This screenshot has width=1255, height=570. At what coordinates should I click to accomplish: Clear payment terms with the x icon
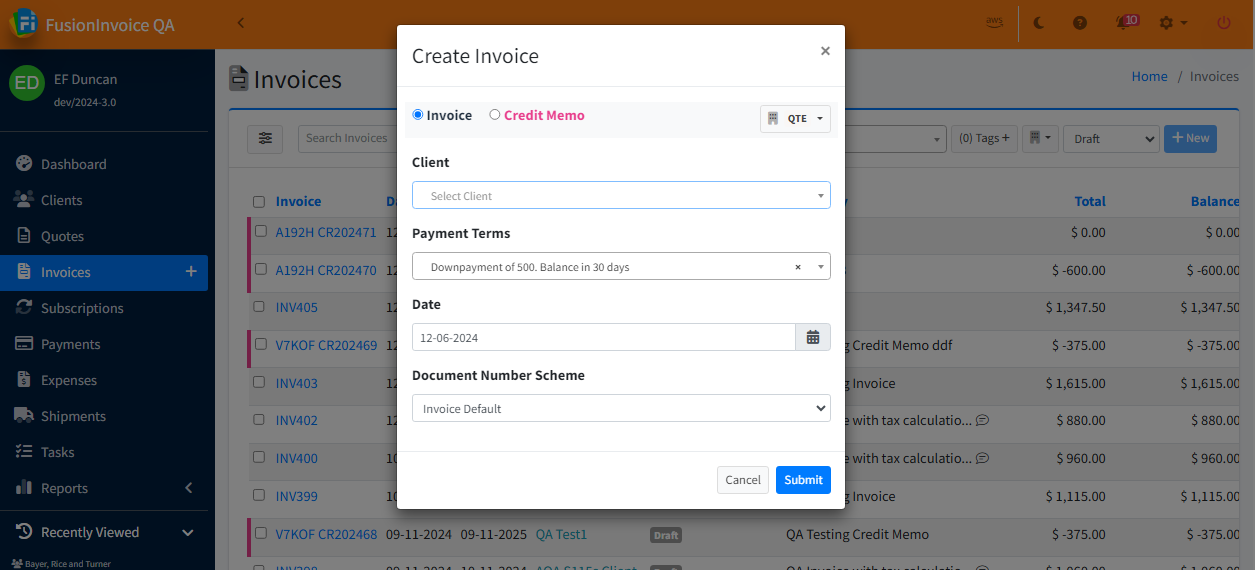tap(798, 267)
